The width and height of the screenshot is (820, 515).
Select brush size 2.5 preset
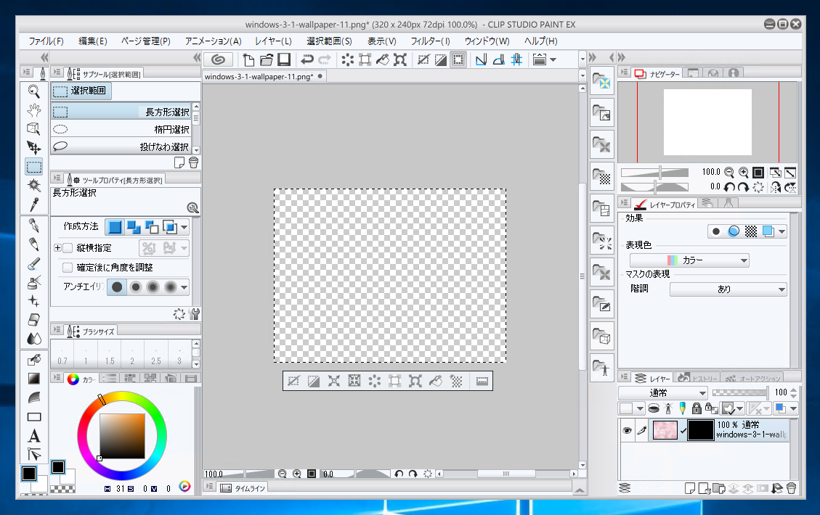click(x=156, y=355)
